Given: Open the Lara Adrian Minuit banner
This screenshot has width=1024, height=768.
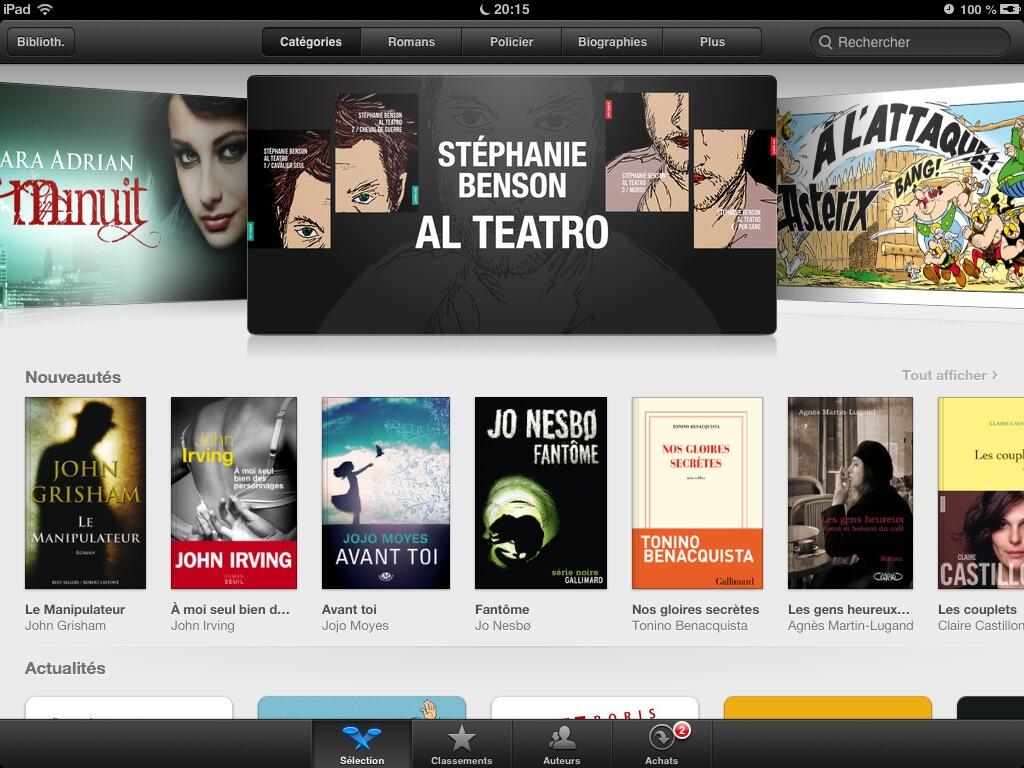Looking at the screenshot, I should pos(123,196).
